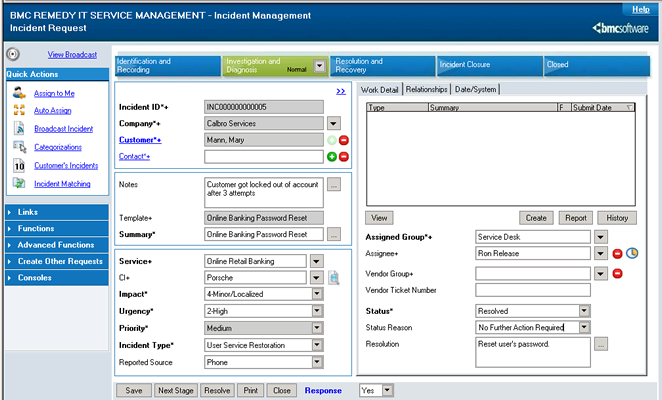Clear Customer with red minus icon
662x400 pixels.
tap(344, 140)
